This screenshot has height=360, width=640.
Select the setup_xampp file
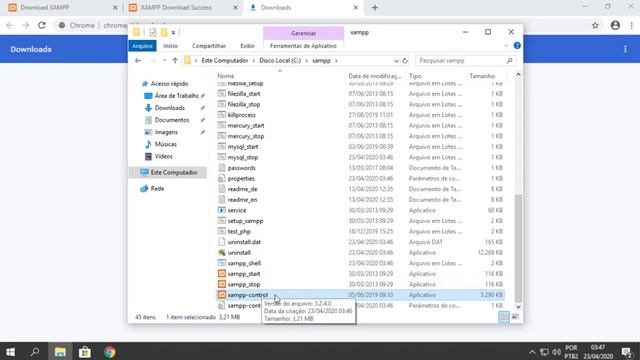tap(245, 221)
